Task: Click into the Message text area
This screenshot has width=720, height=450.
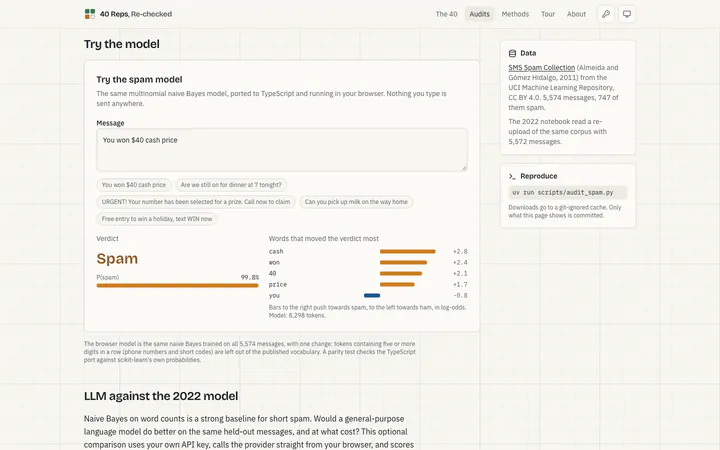Action: pyautogui.click(x=282, y=150)
